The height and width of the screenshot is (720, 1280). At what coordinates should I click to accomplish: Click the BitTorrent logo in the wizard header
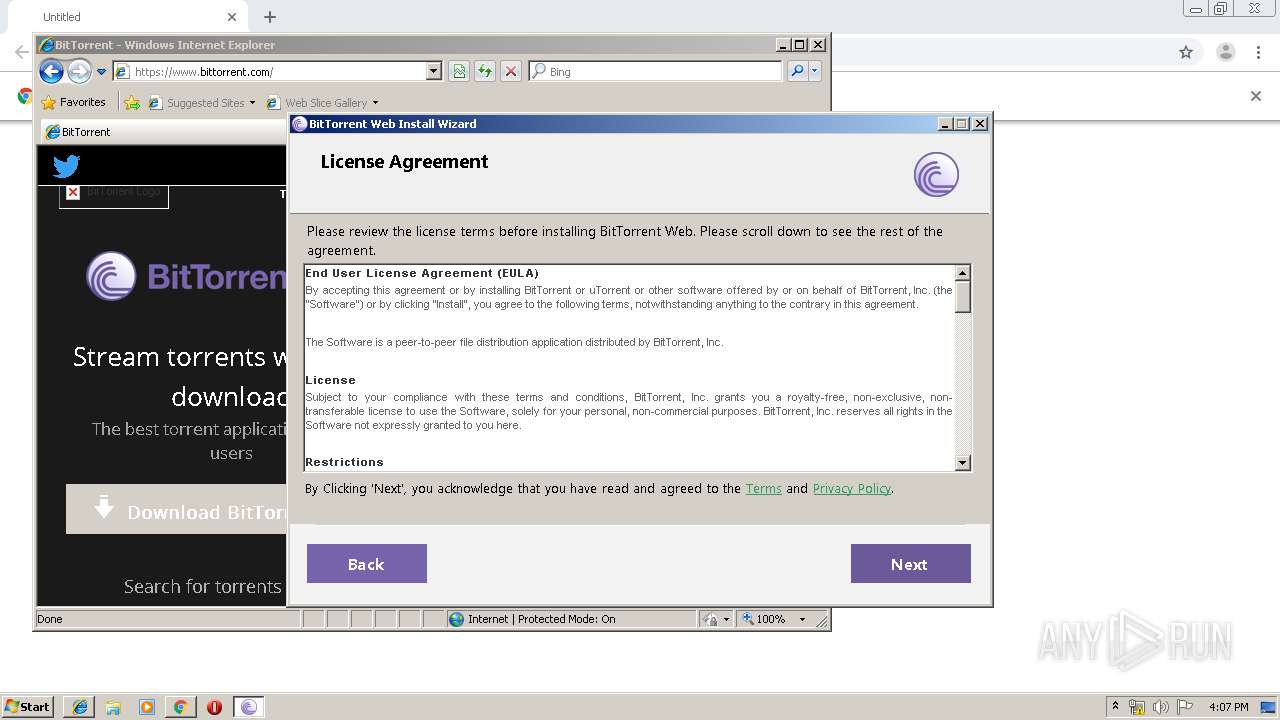(936, 174)
